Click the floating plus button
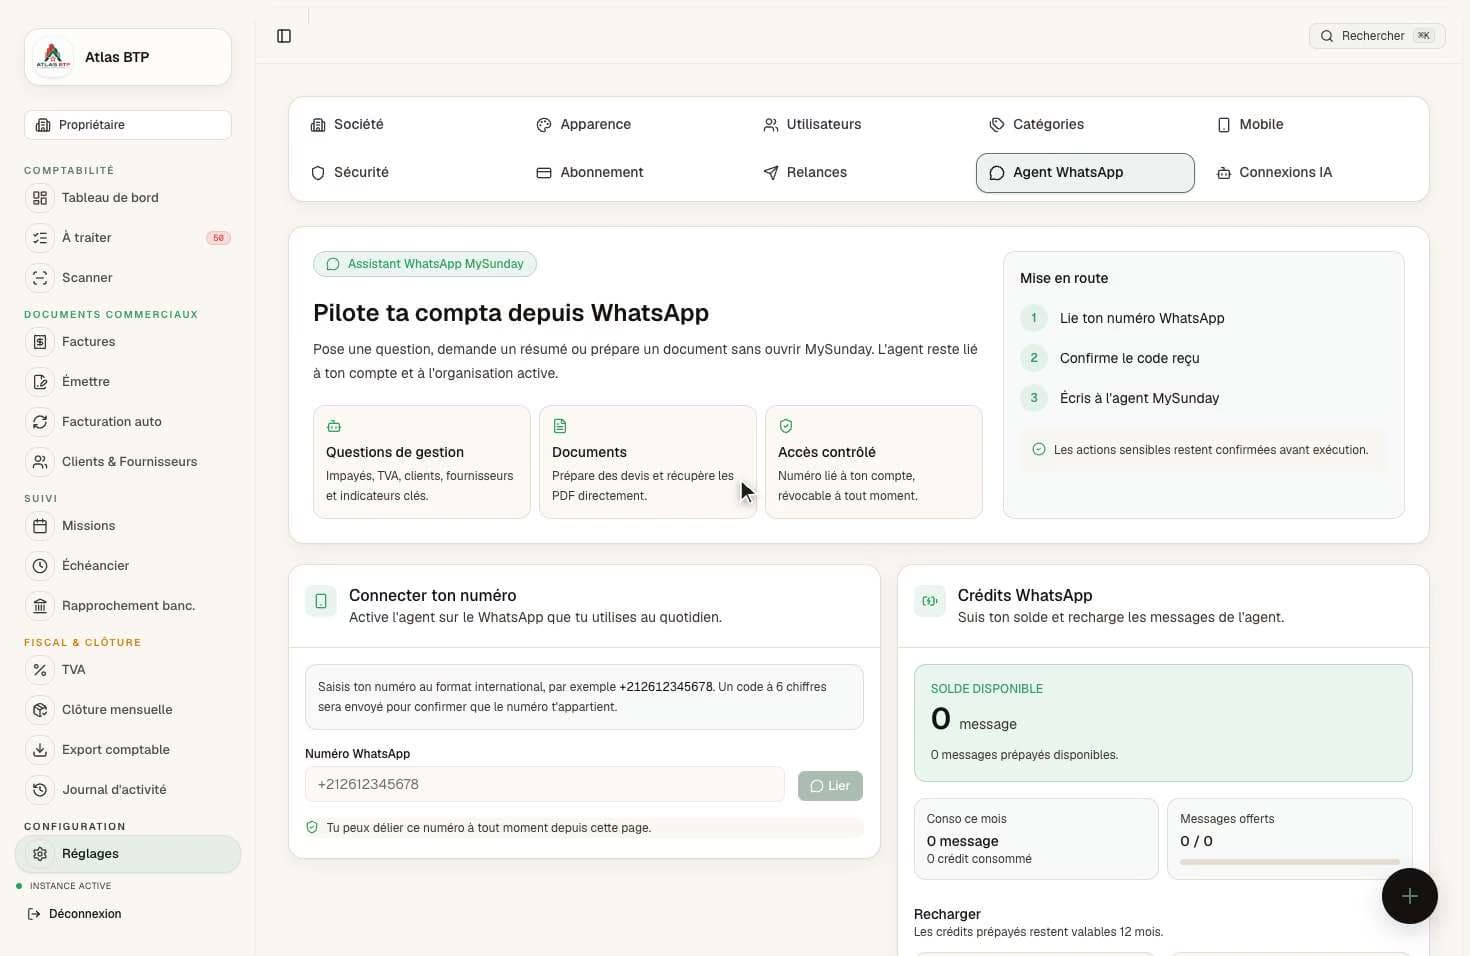The height and width of the screenshot is (956, 1470). 1410,896
